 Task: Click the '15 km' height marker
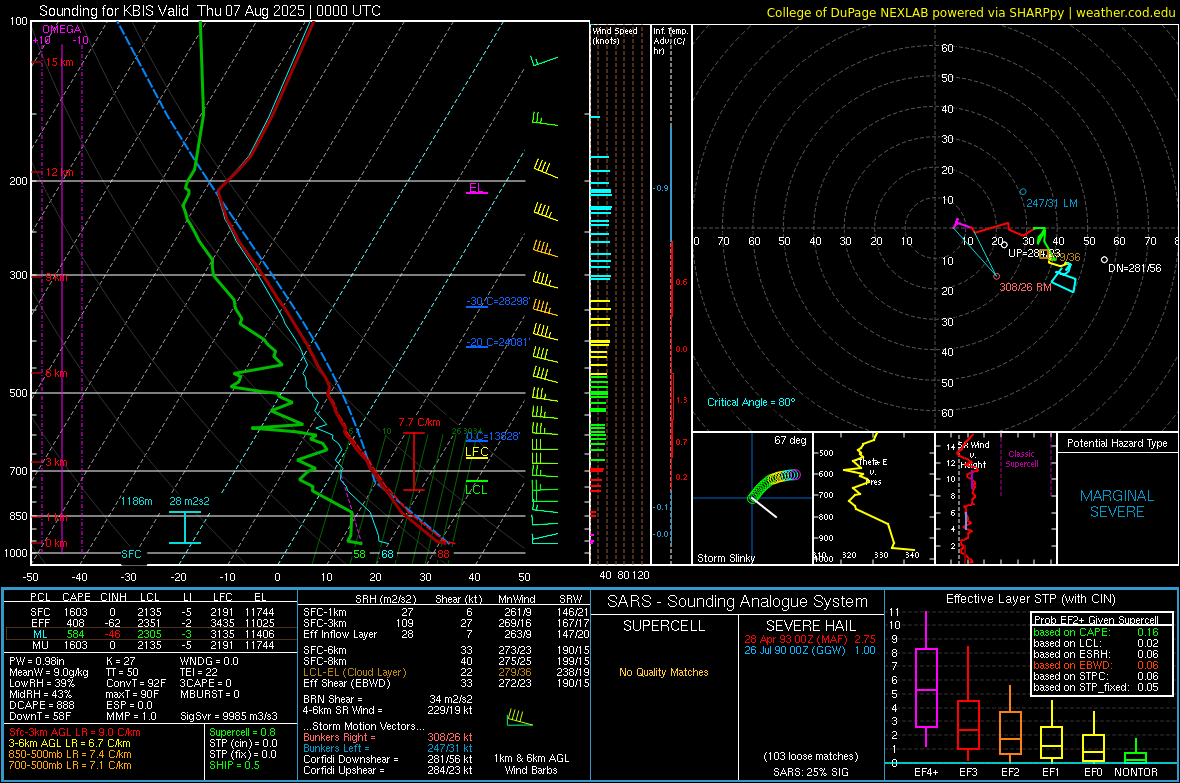coord(59,62)
